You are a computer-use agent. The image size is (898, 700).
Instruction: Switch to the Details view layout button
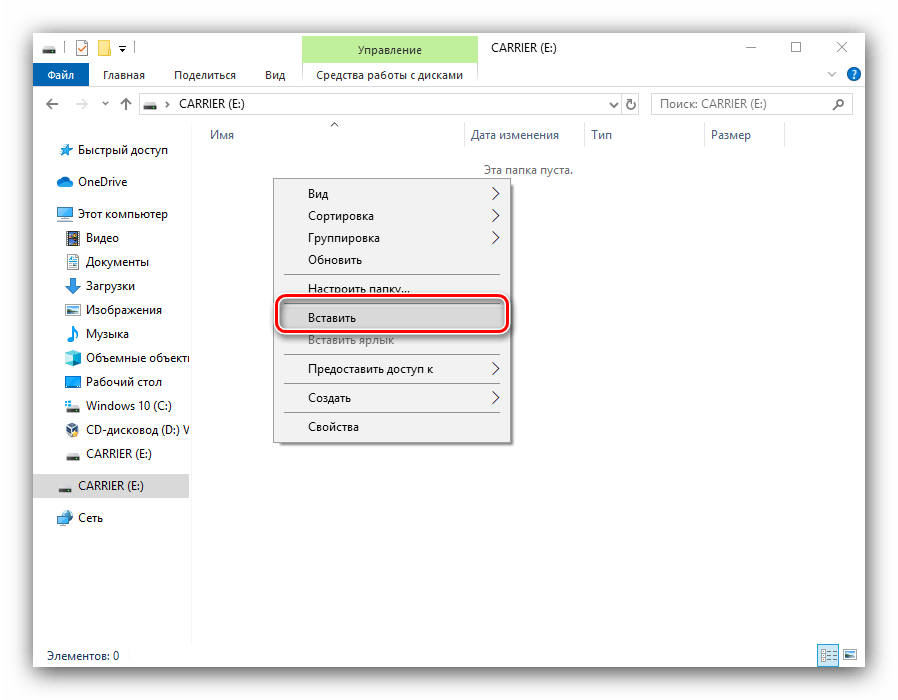[x=828, y=655]
